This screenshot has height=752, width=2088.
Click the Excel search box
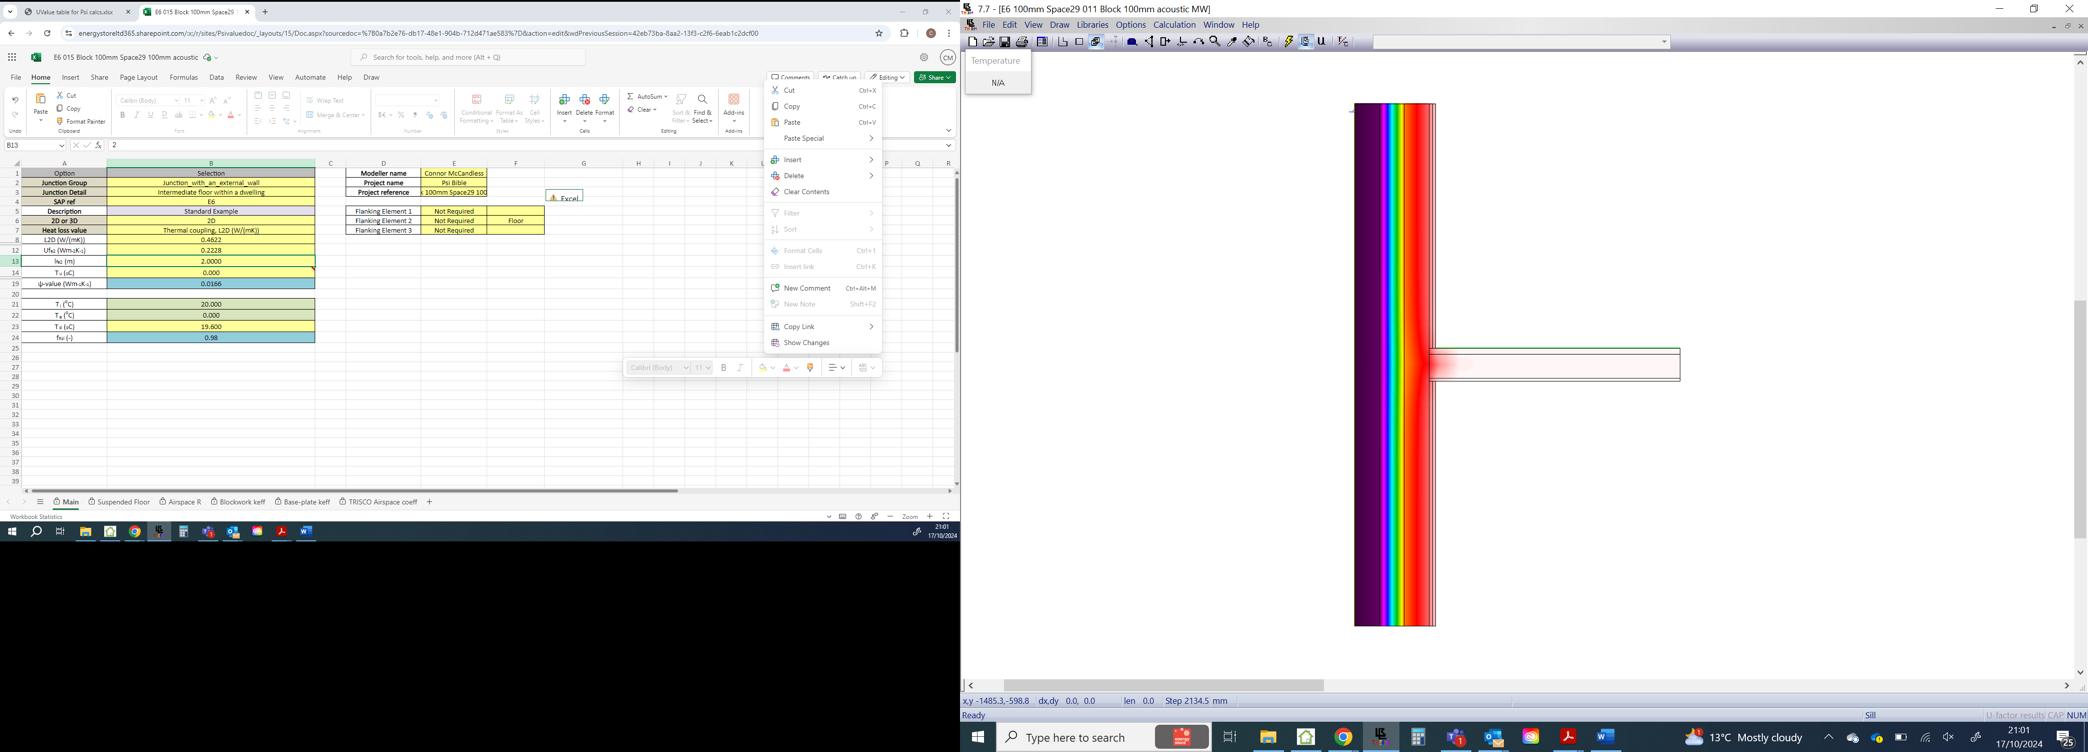[x=468, y=58]
